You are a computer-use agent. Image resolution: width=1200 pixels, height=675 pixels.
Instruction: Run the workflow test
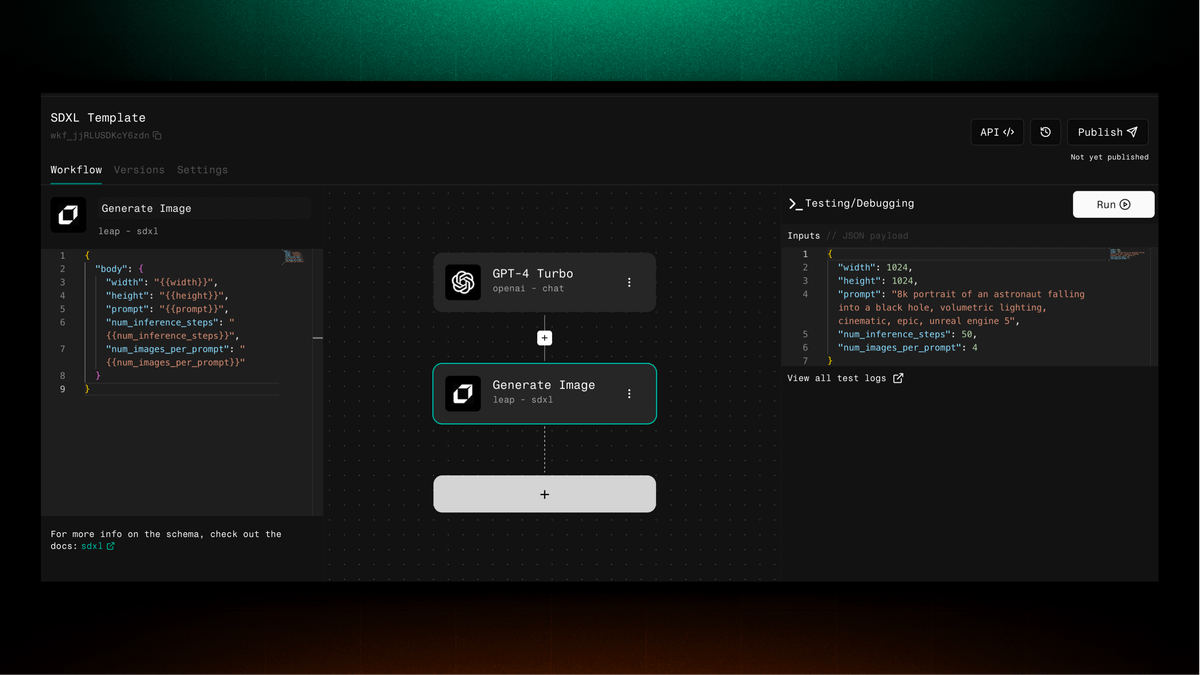[1113, 204]
